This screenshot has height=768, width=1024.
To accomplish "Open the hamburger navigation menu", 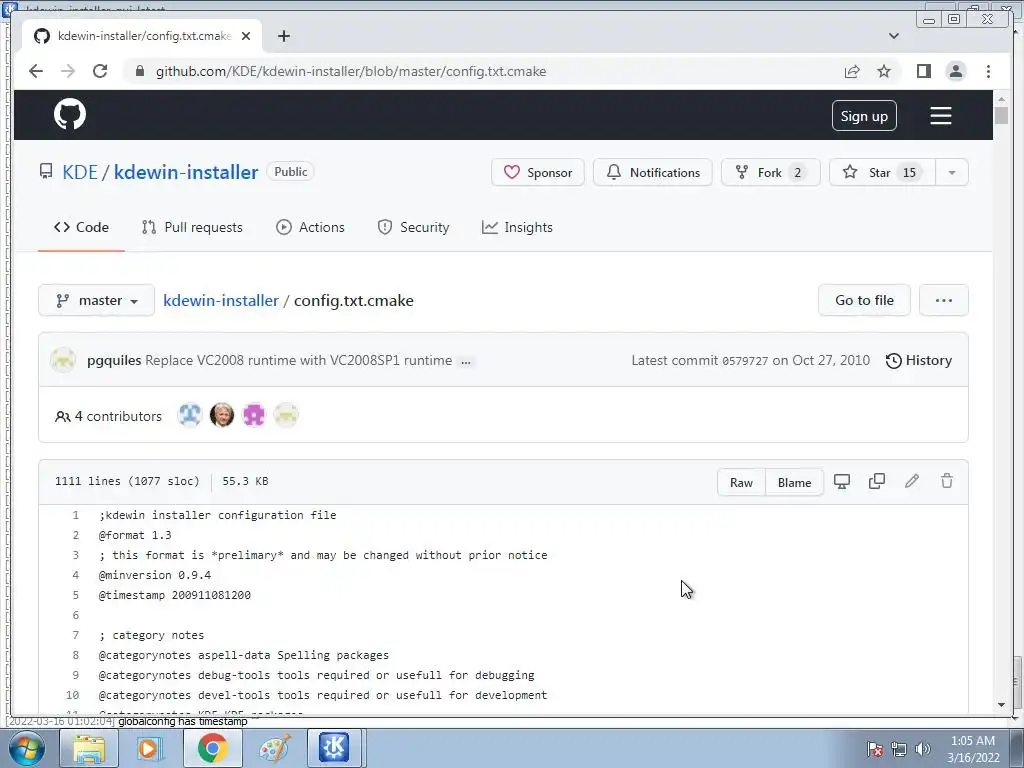I will 940,116.
